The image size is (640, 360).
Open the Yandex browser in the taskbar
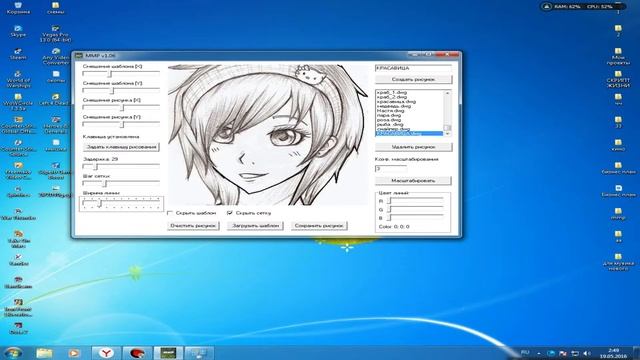(x=106, y=353)
